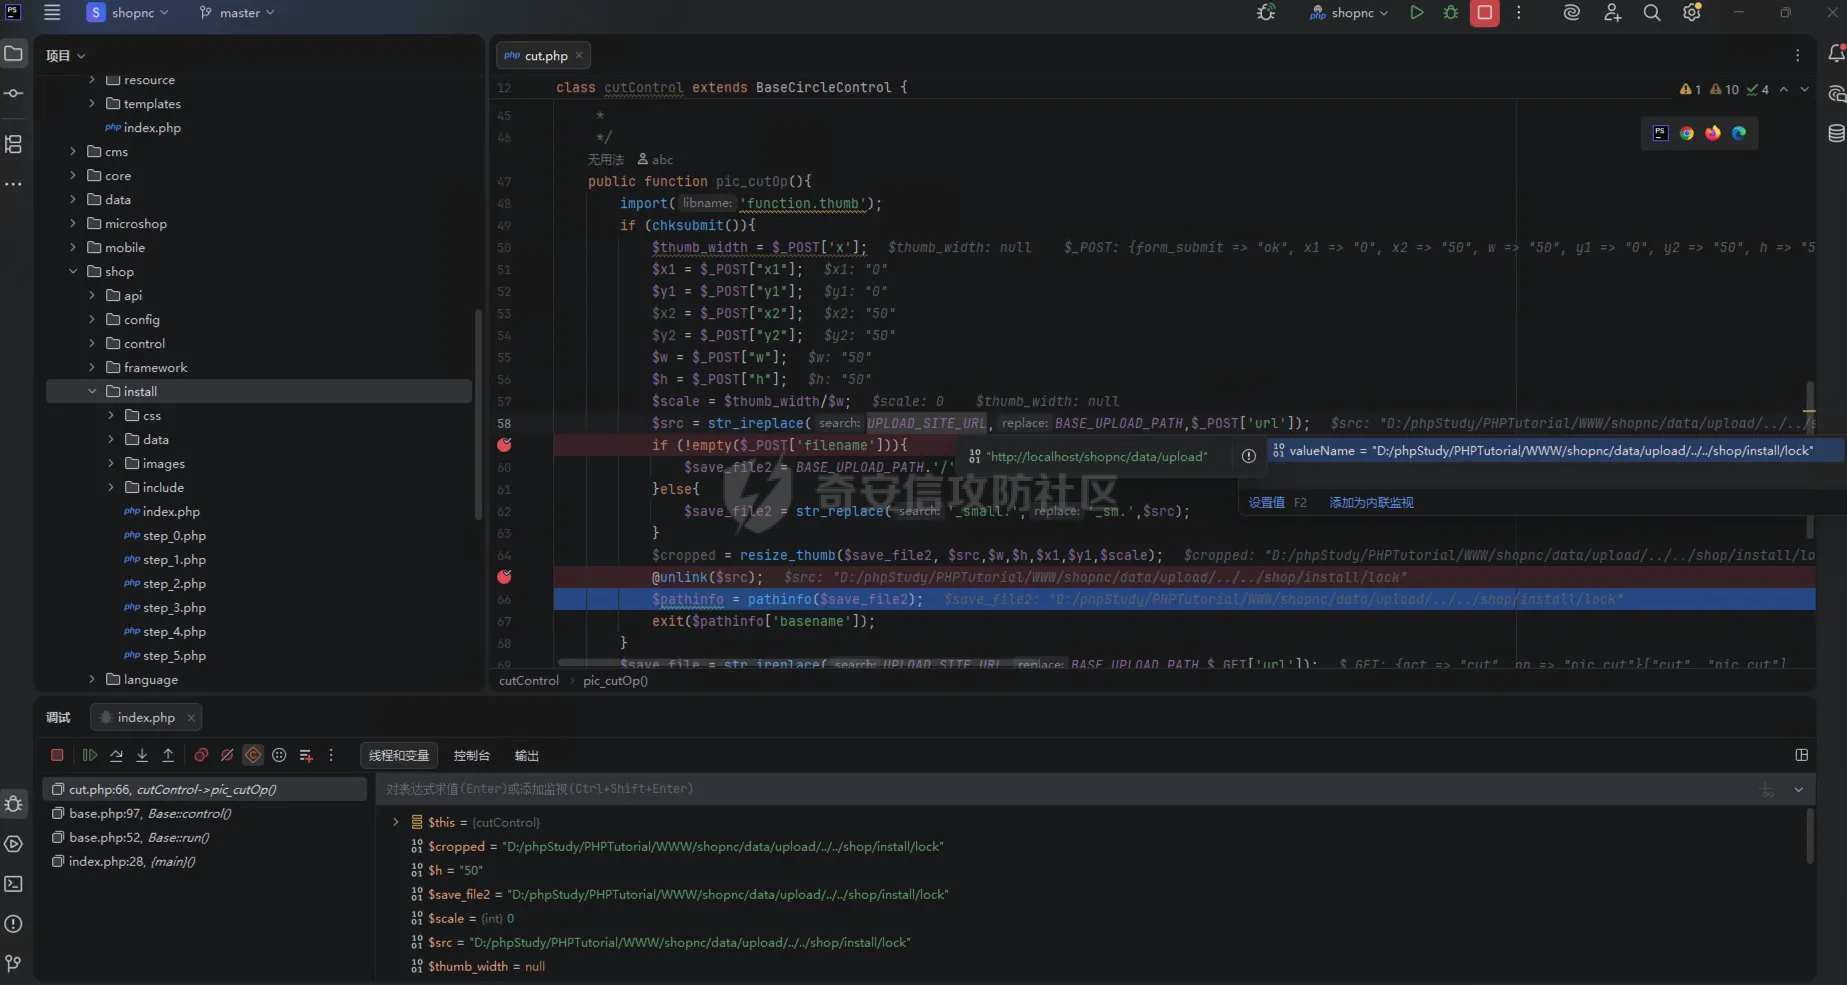Switch to the 控制台 console tab
Screen dimensions: 1847x985
click(471, 756)
